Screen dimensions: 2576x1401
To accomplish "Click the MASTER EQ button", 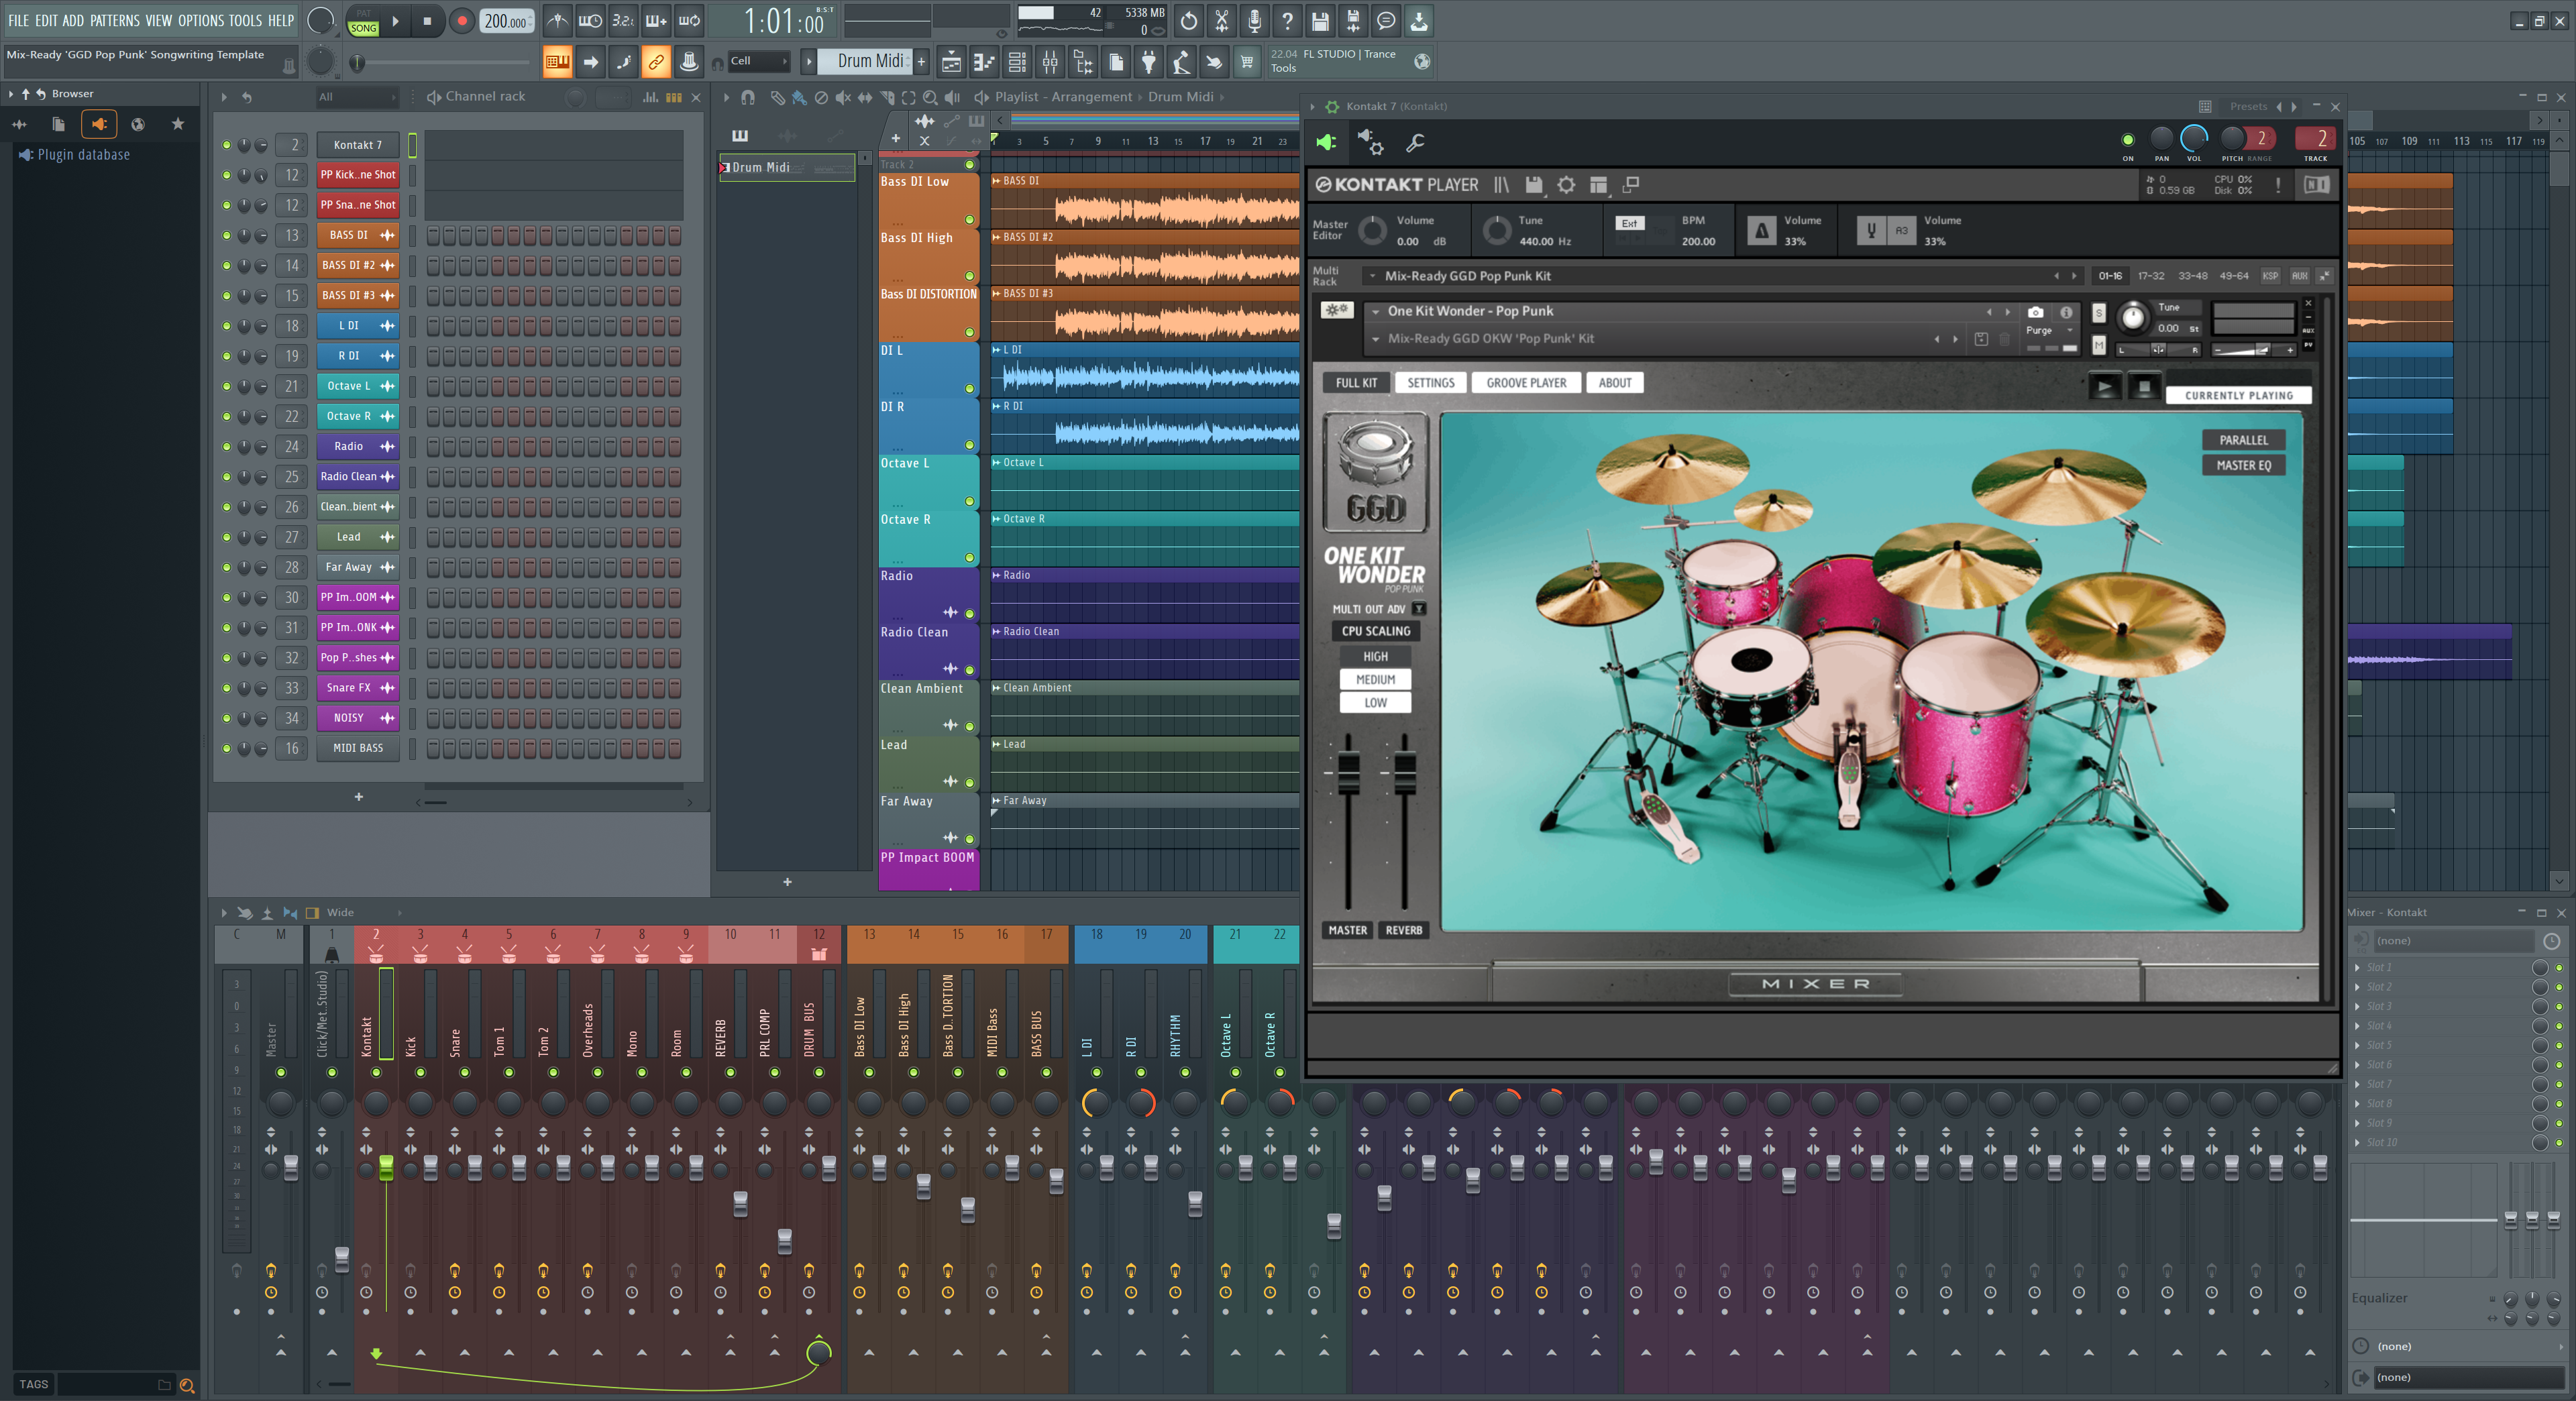I will (x=2243, y=465).
